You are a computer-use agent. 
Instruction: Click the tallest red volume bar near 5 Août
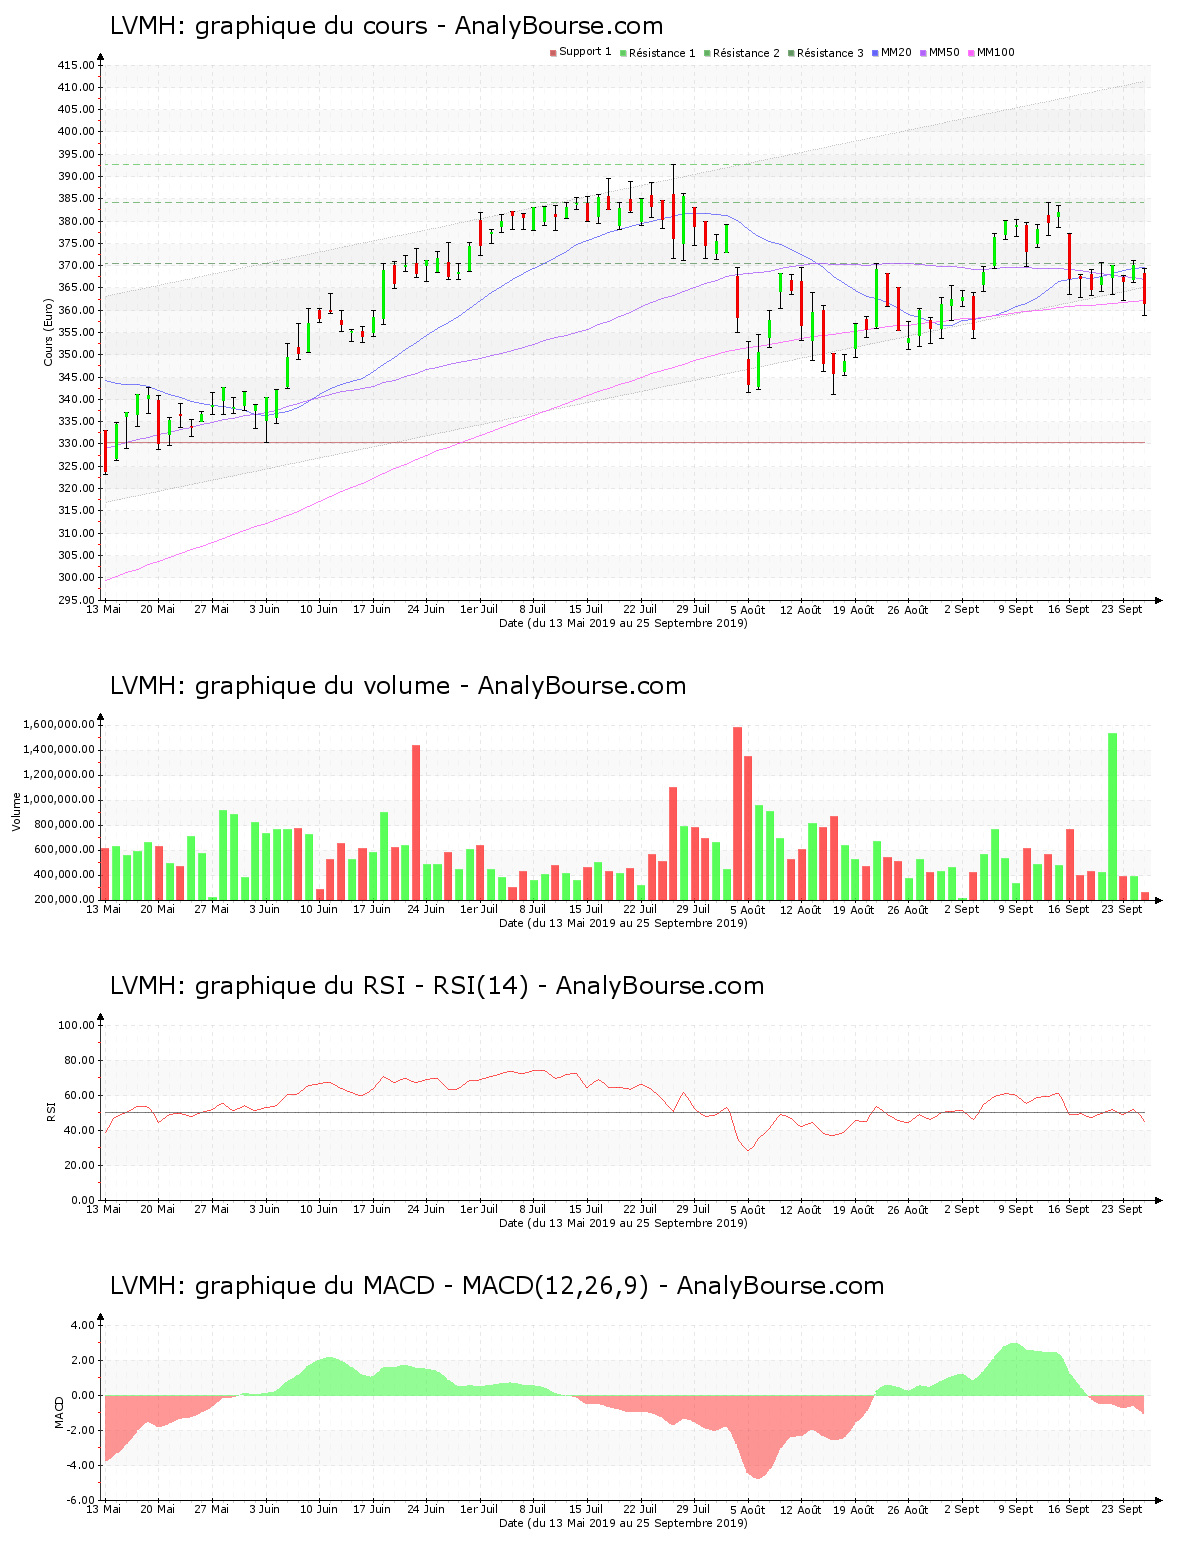point(737,813)
